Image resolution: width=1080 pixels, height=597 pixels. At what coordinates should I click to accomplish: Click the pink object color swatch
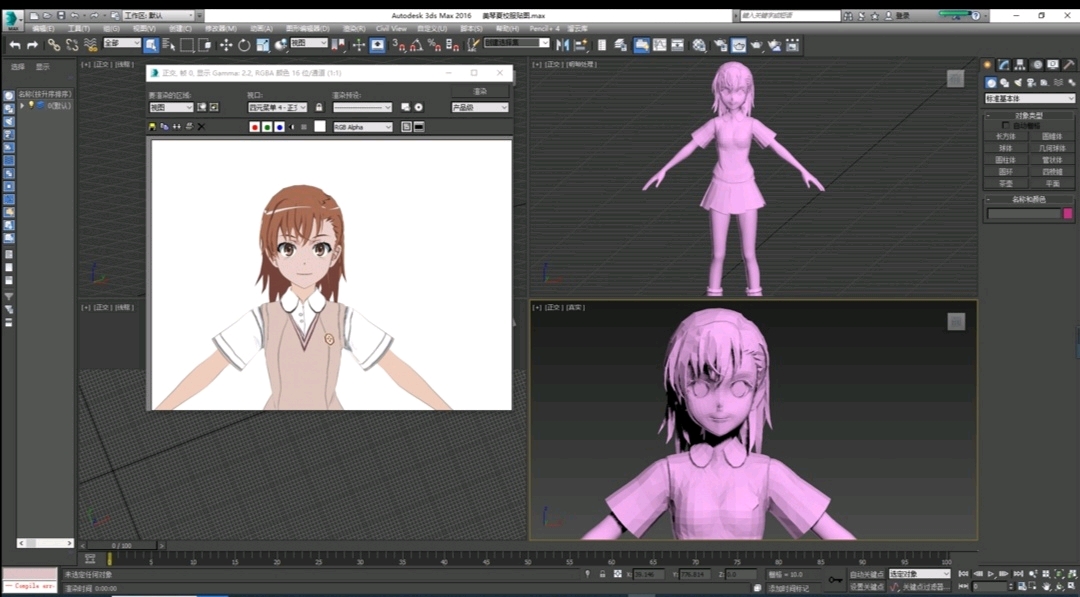pyautogui.click(x=1067, y=213)
